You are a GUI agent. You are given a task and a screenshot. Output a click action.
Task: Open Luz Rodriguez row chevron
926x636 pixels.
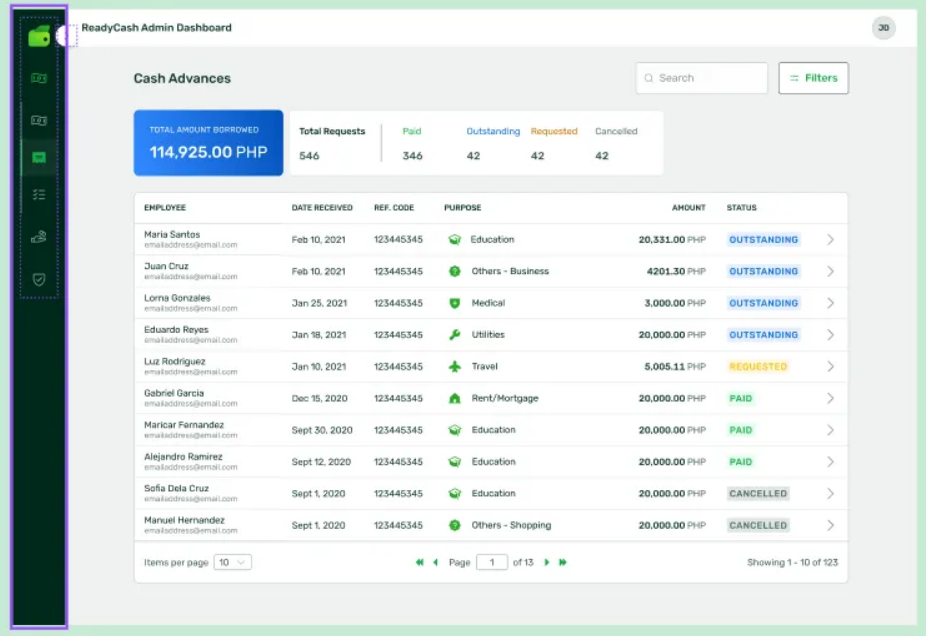(x=830, y=367)
